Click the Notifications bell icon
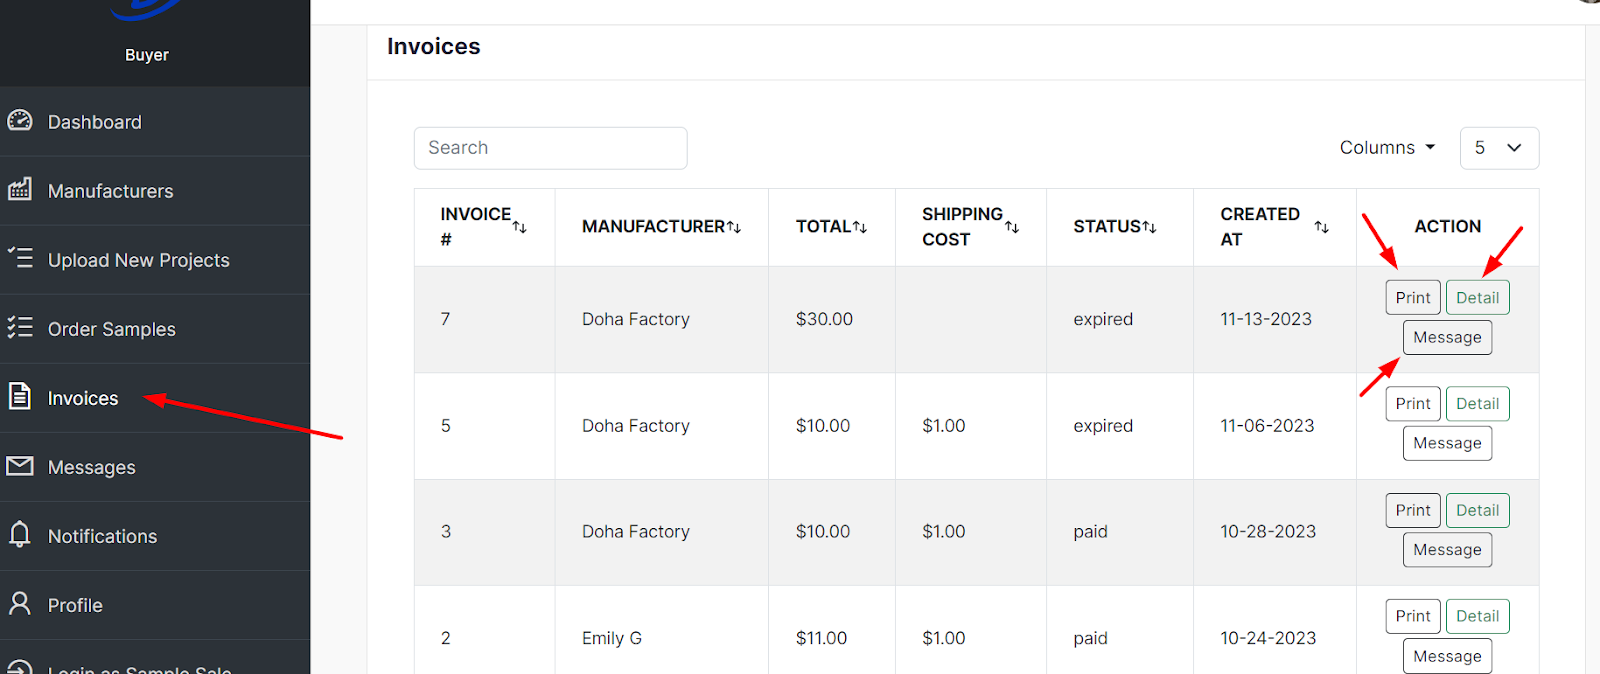This screenshot has height=674, width=1600. coord(20,534)
